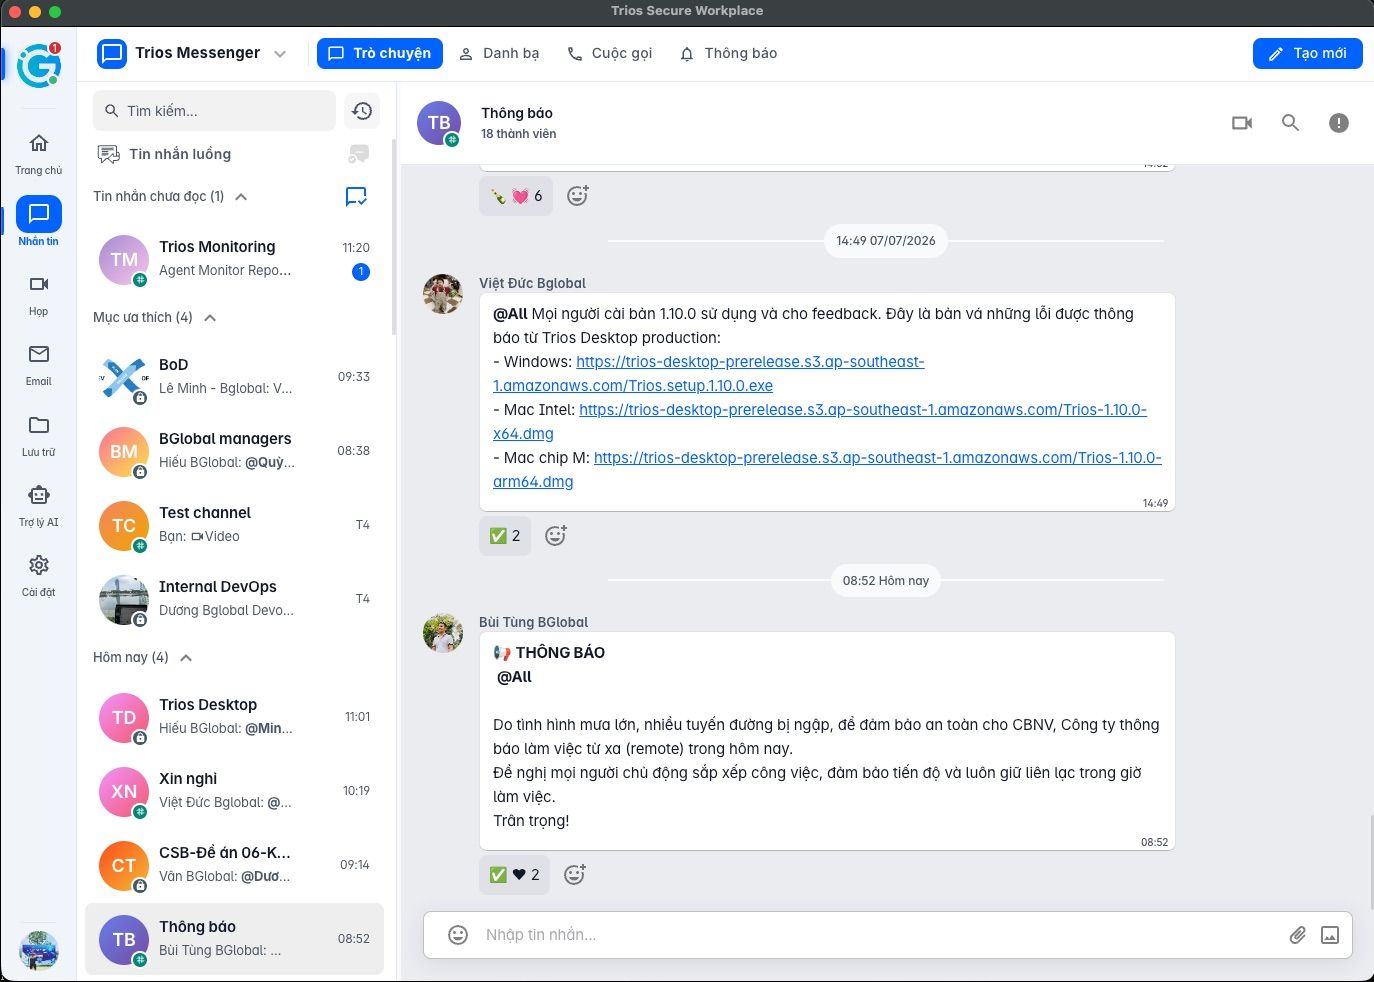Open the Họp meeting section
The height and width of the screenshot is (982, 1374).
39,295
